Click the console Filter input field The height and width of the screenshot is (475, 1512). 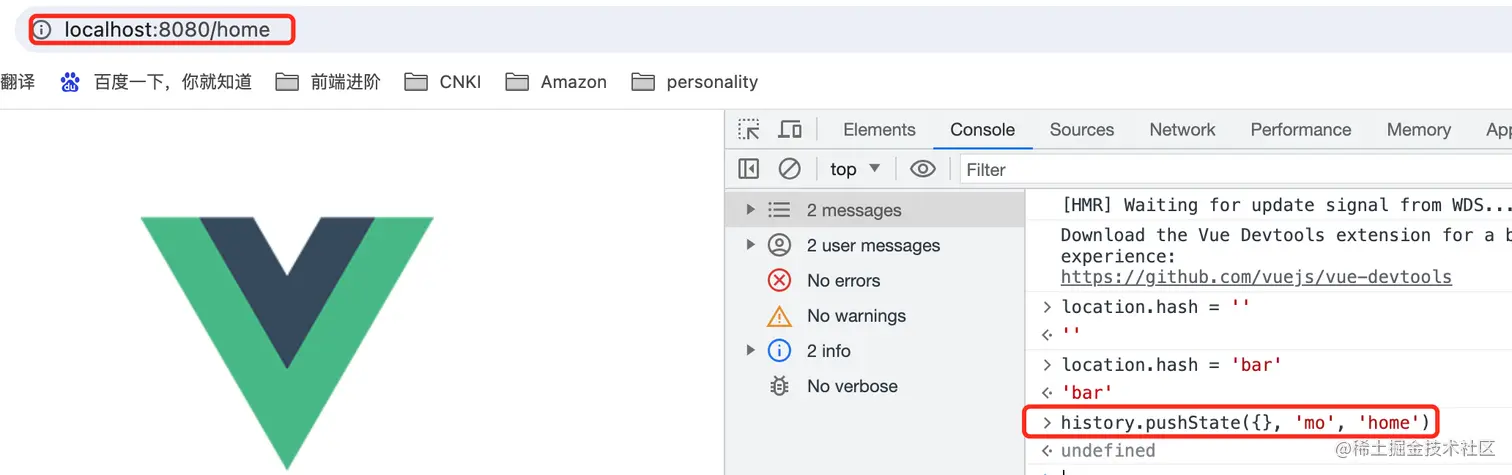1230,169
